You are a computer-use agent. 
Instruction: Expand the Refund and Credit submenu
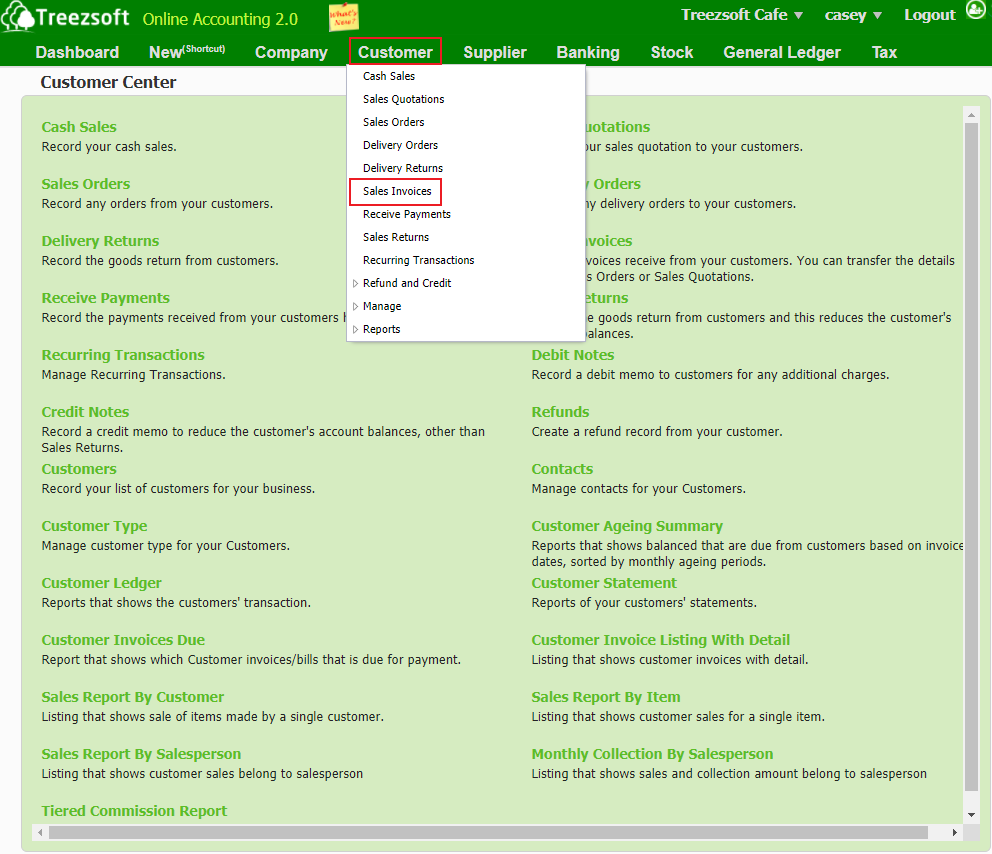[406, 283]
